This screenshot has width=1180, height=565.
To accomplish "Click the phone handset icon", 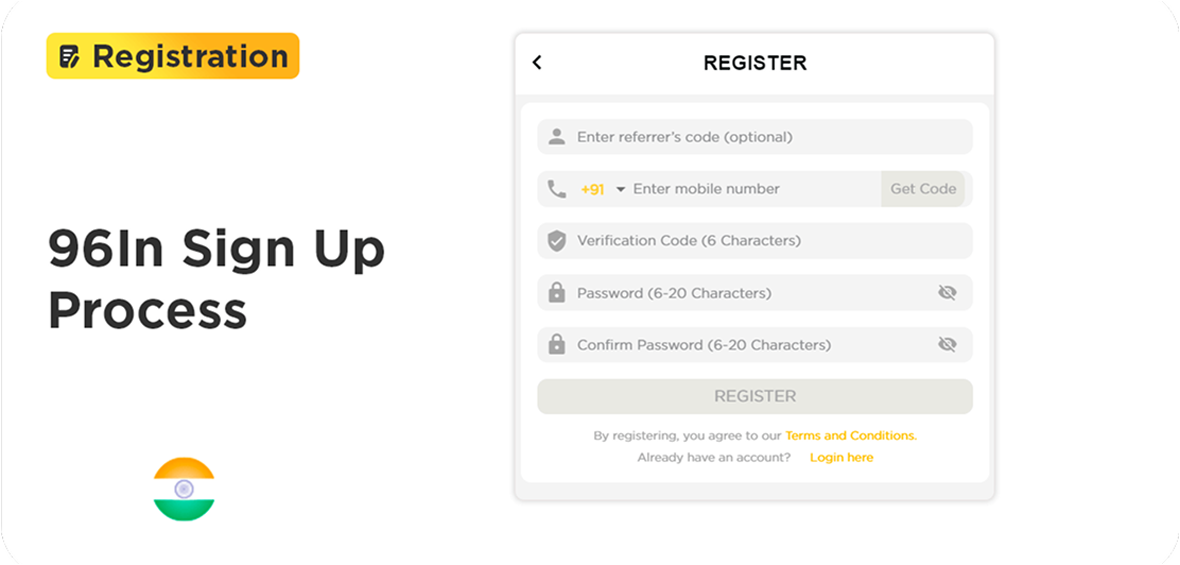I will pos(557,189).
